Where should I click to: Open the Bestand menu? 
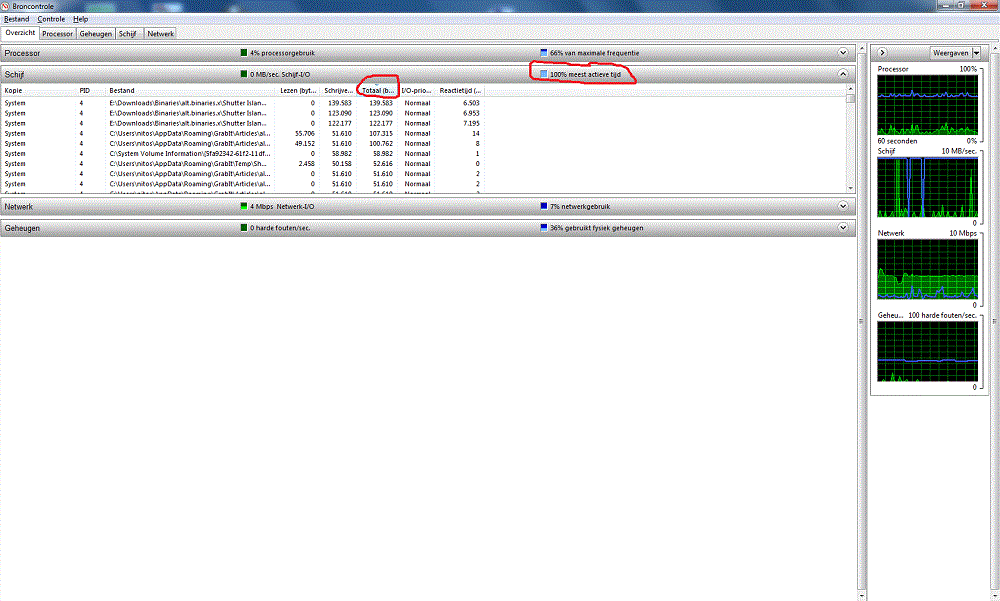17,19
